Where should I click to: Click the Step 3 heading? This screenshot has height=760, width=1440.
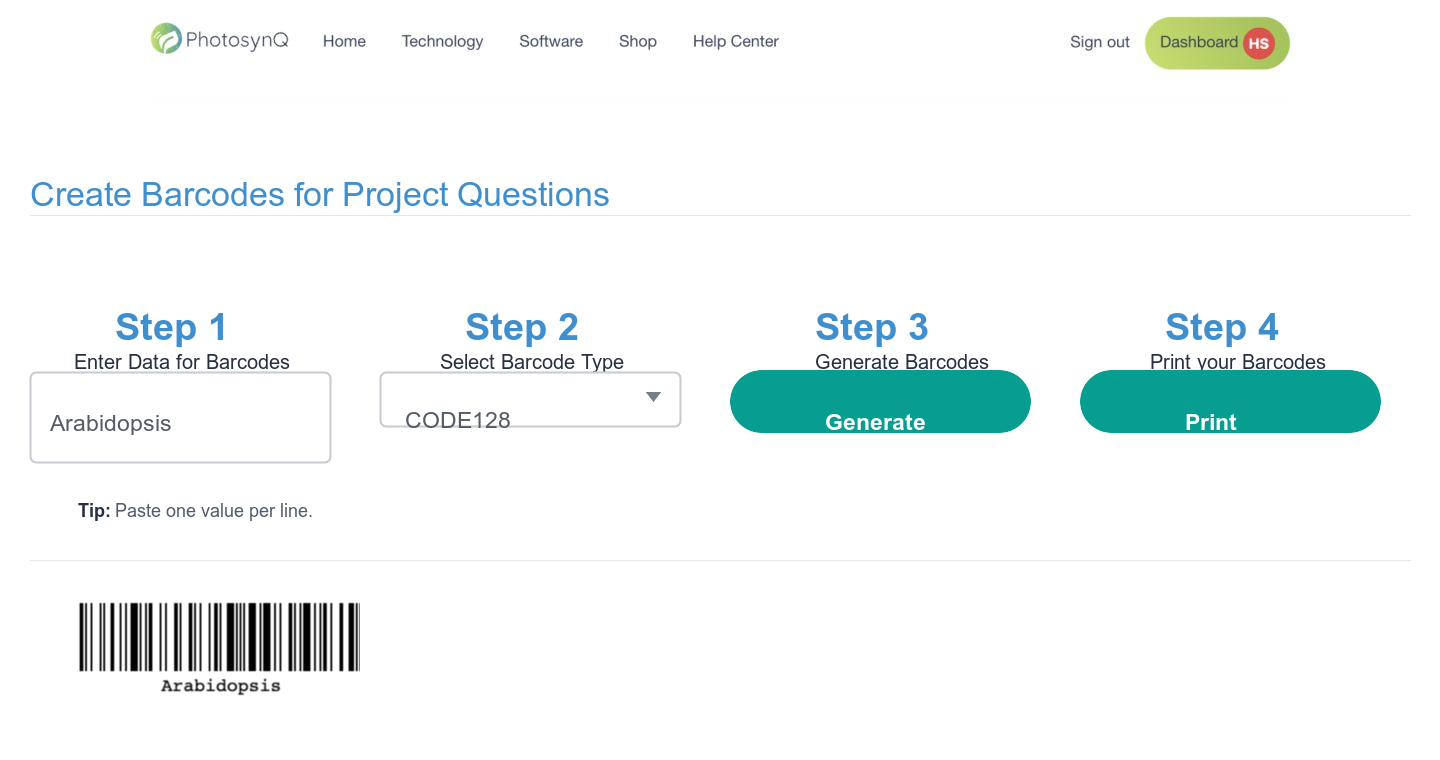[x=872, y=327]
